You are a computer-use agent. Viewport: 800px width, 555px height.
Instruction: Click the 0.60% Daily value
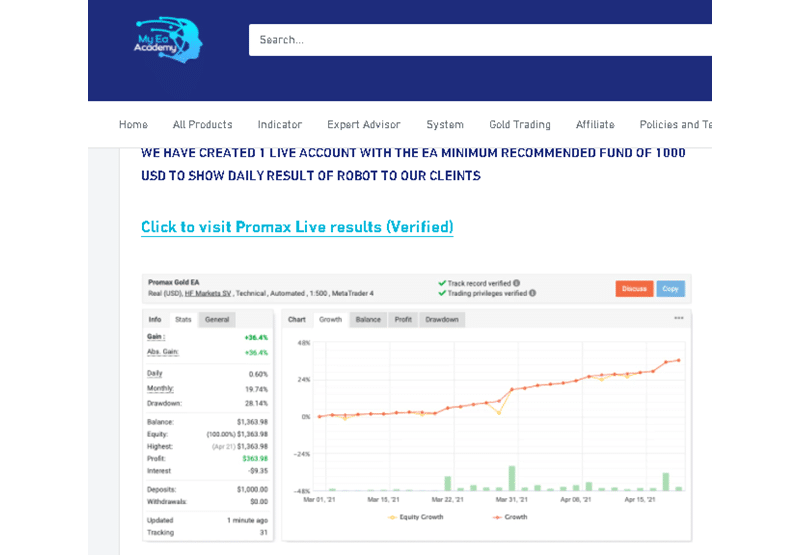click(258, 374)
